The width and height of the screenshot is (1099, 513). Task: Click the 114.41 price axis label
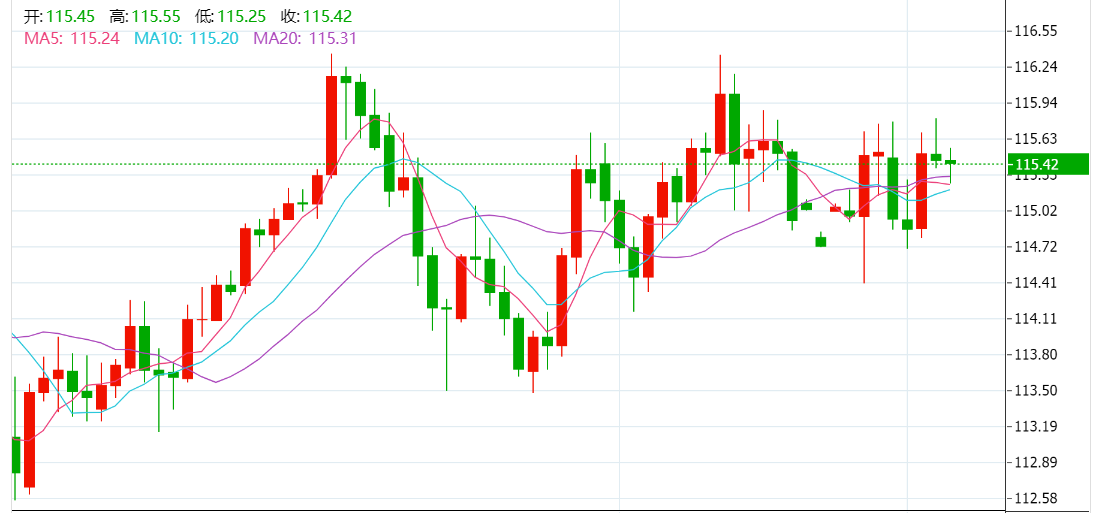point(1036,283)
